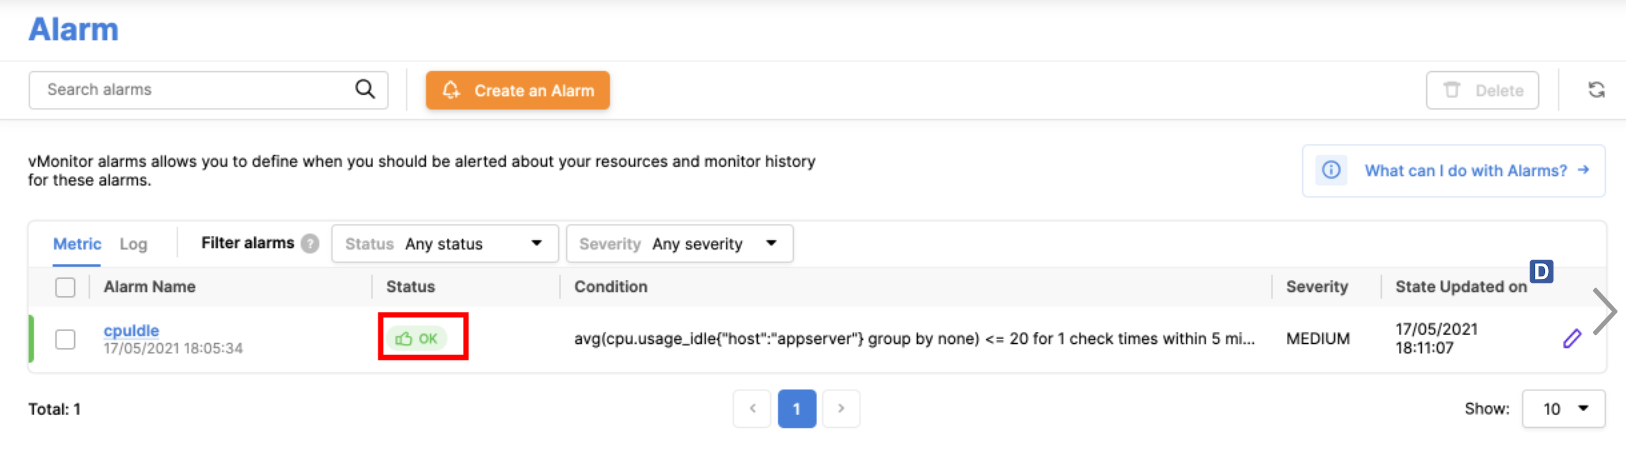Go to page 1 in pagination
The width and height of the screenshot is (1626, 459).
pyautogui.click(x=796, y=409)
